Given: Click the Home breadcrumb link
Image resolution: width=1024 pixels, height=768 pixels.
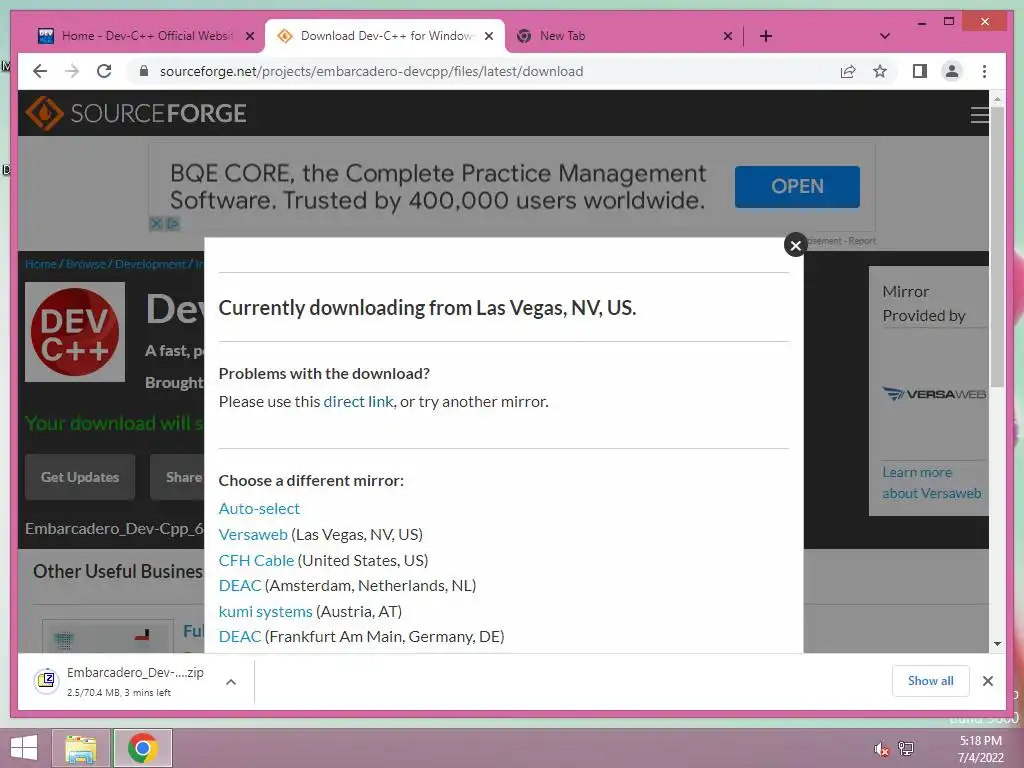Looking at the screenshot, I should pos(40,264).
